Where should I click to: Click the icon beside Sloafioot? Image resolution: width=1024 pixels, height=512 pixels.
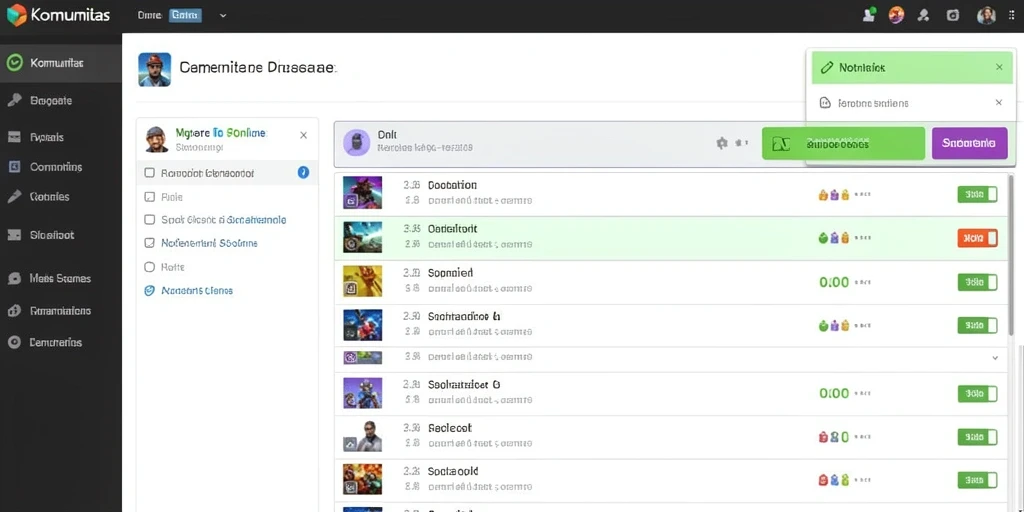pyautogui.click(x=14, y=235)
